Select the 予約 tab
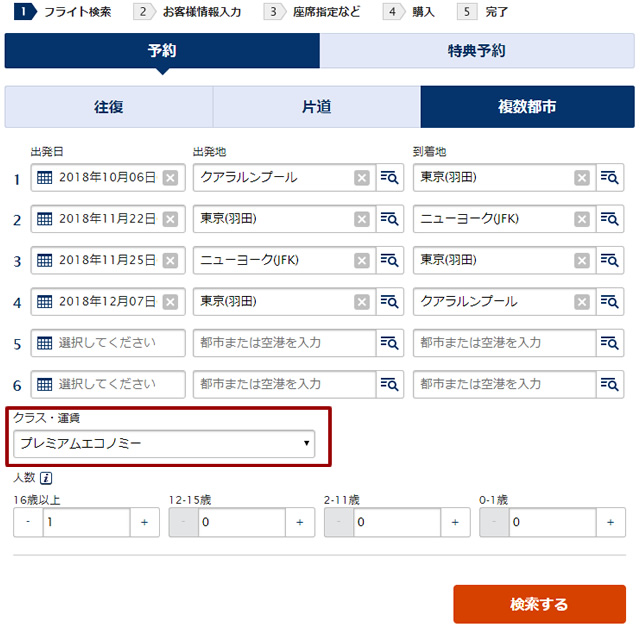This screenshot has width=640, height=637. coord(162,51)
